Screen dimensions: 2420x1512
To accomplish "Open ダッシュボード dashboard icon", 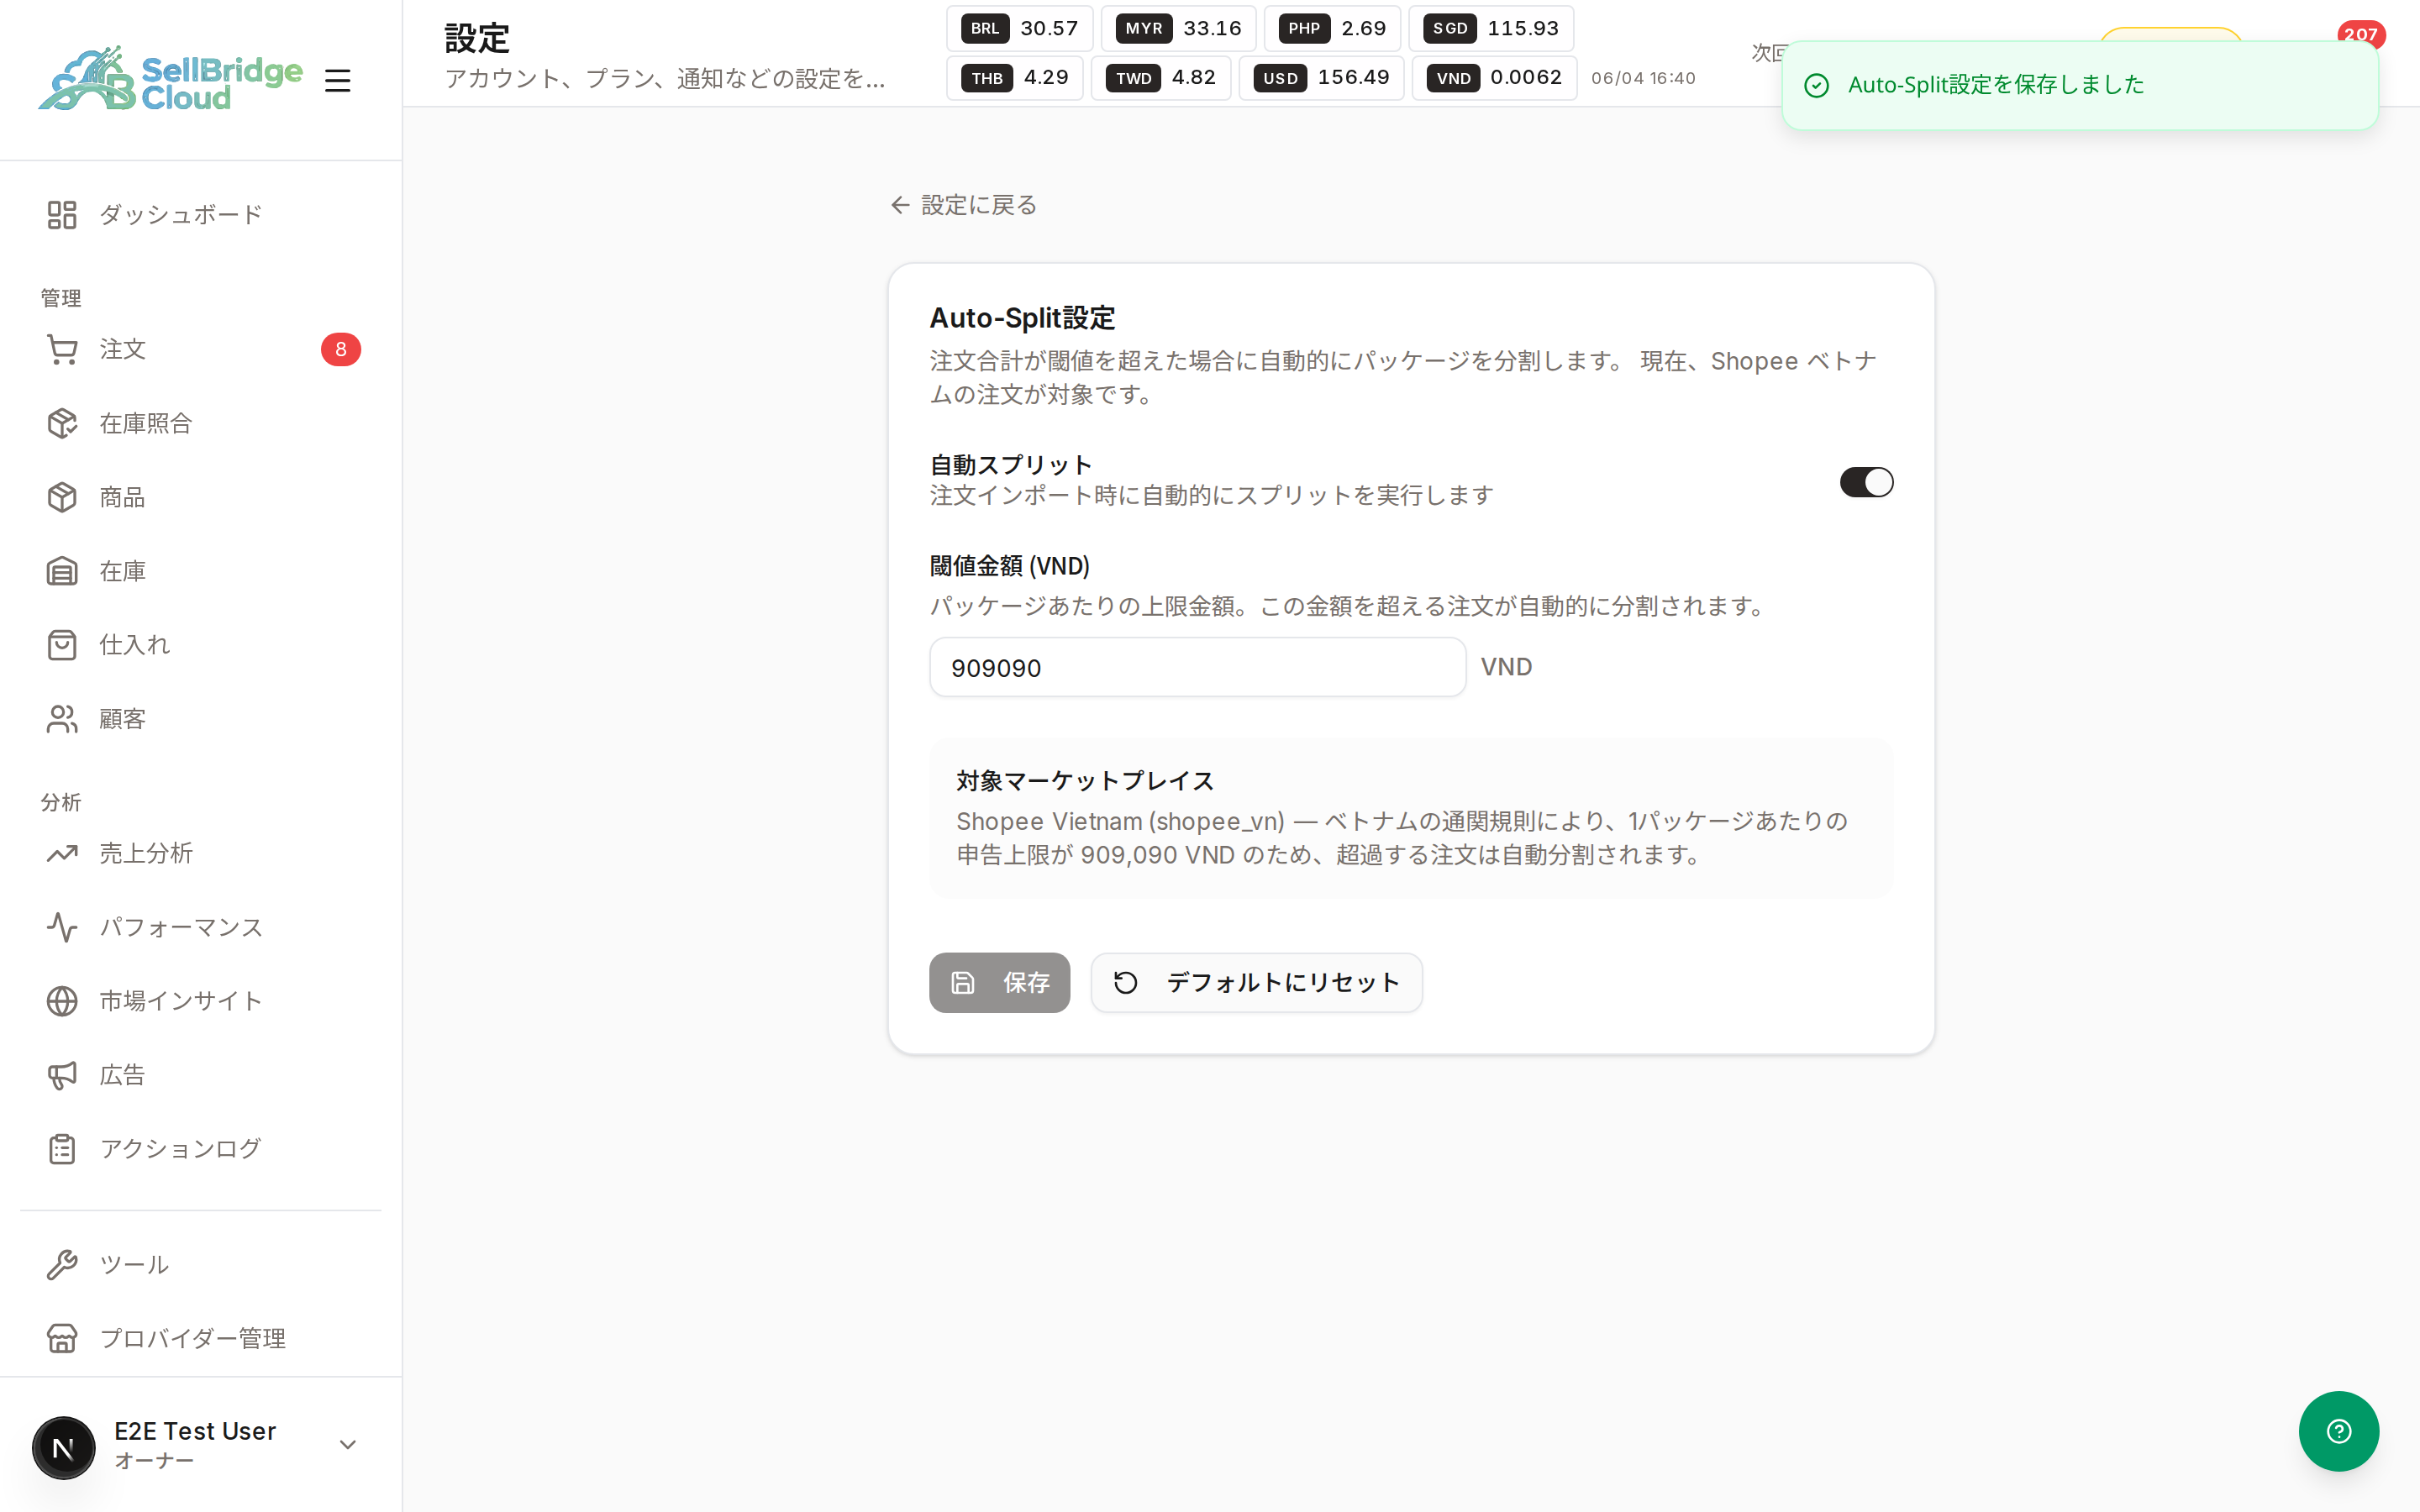I will click(62, 214).
